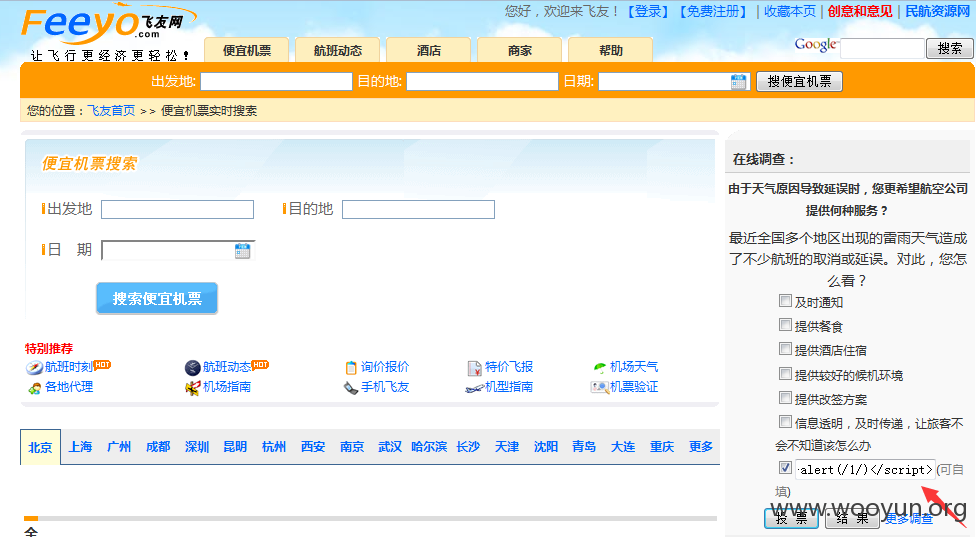
Task: Select the 北京 city tab
Action: [x=40, y=447]
